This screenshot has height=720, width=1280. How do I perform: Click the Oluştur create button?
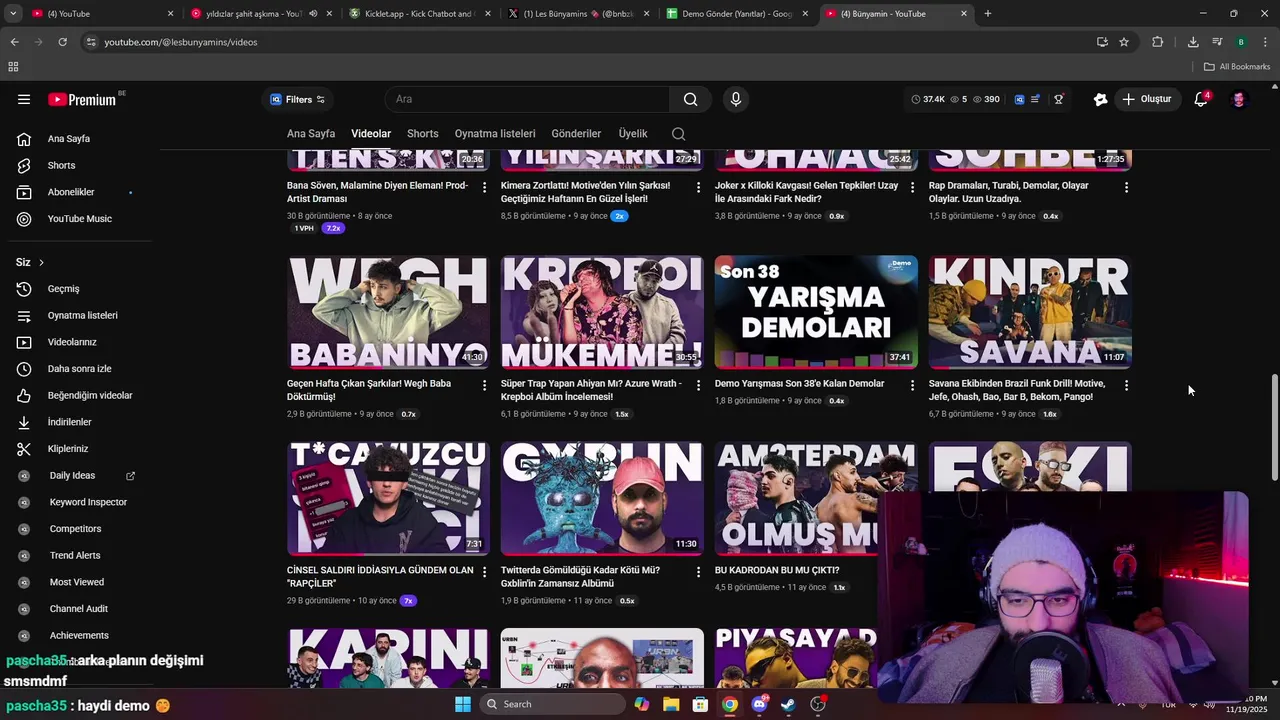[1146, 99]
